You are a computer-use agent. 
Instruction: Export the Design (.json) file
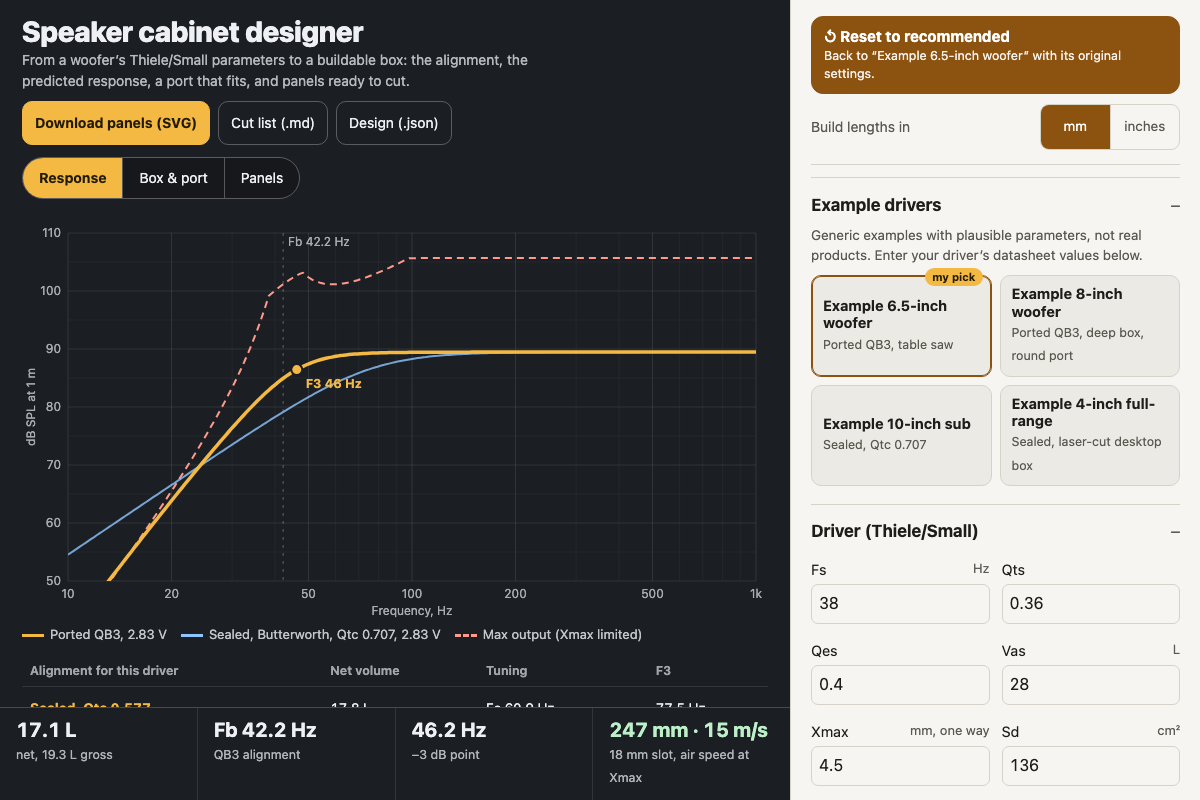click(394, 123)
